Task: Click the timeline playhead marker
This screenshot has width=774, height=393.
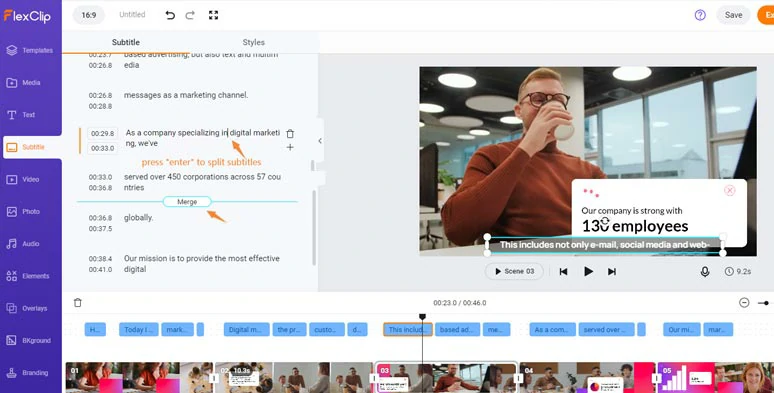Action: (422, 317)
